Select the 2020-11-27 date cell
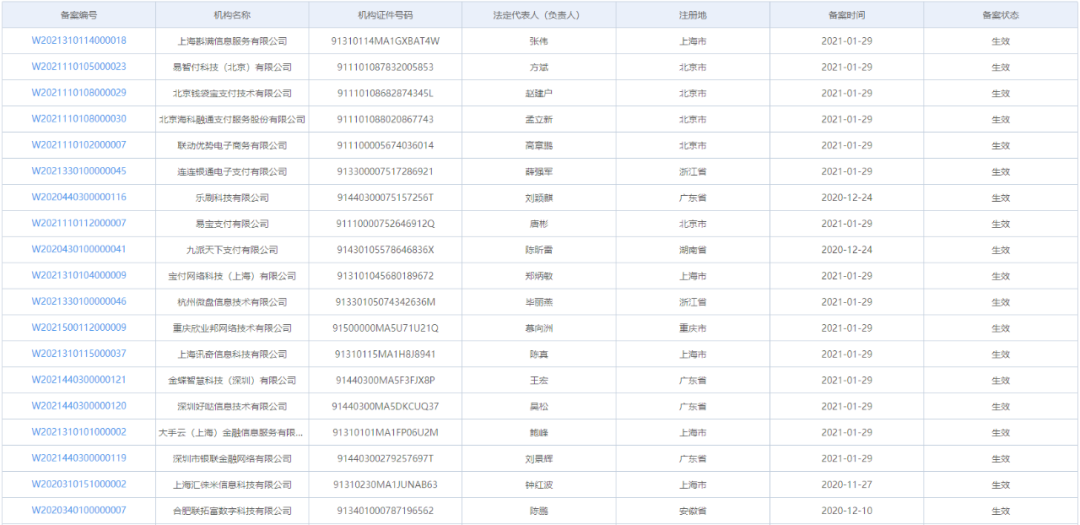1080x525 pixels. pyautogui.click(x=846, y=484)
